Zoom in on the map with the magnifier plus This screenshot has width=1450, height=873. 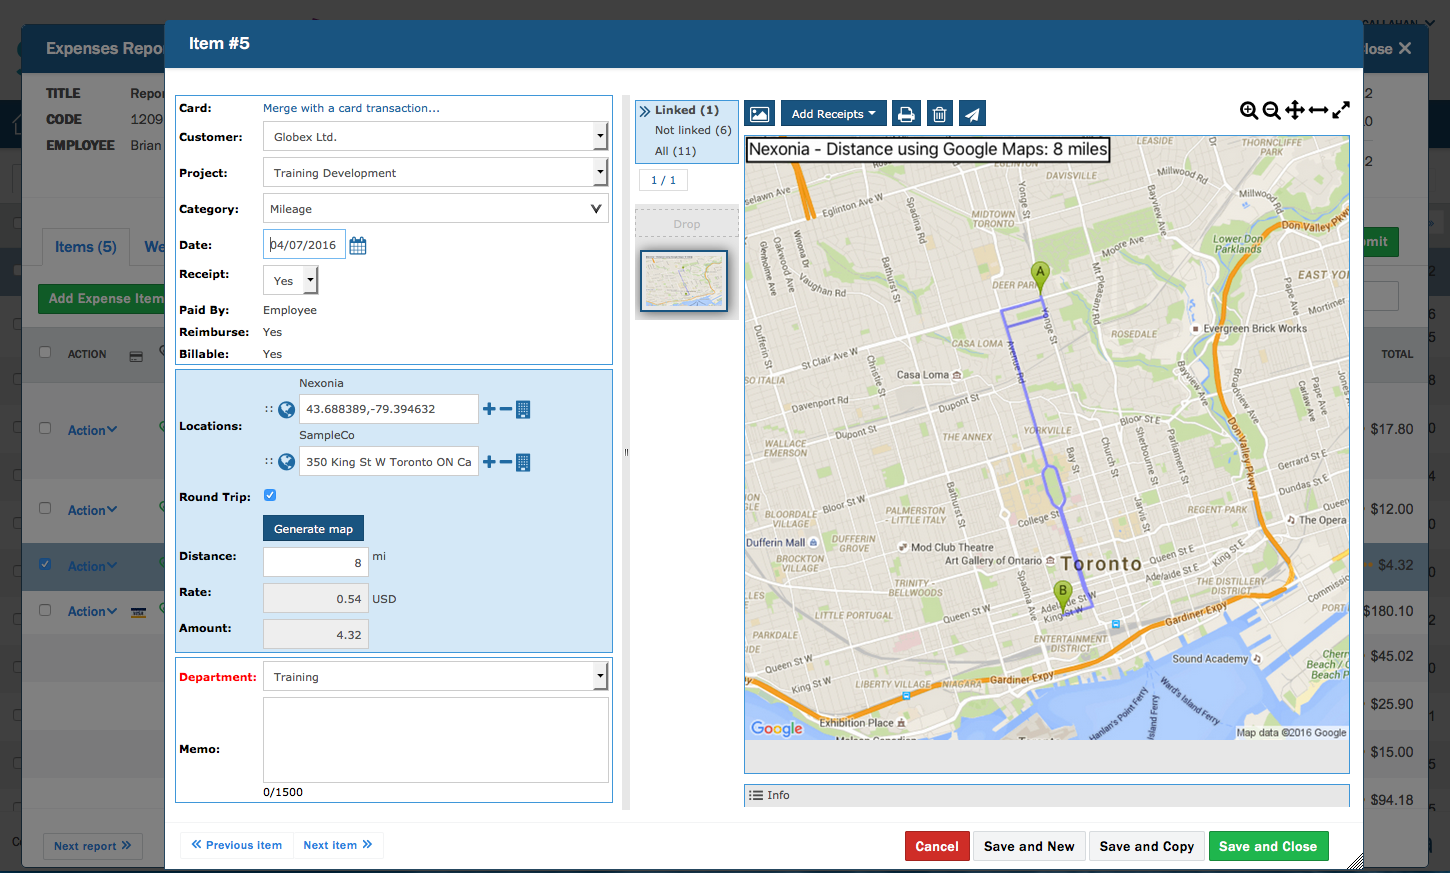1249,111
